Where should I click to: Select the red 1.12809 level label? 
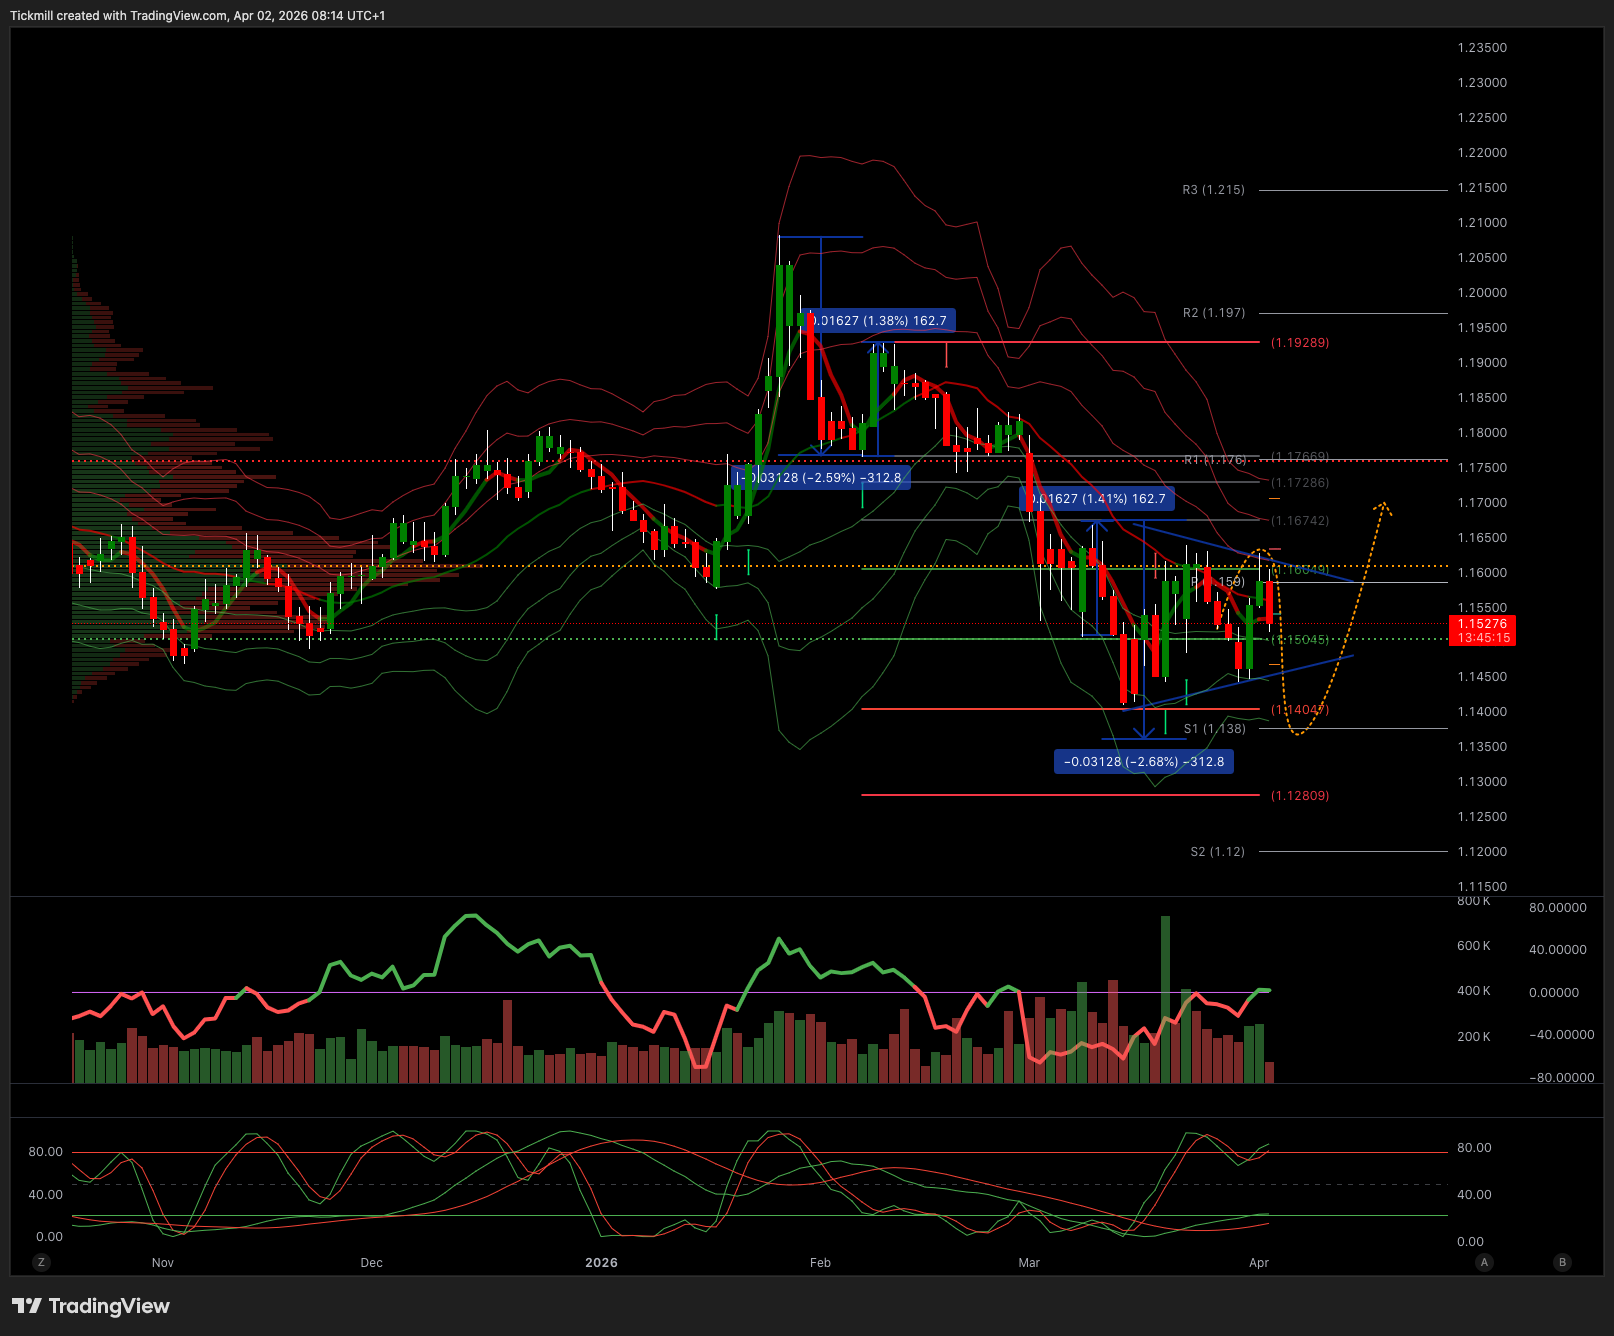1299,796
